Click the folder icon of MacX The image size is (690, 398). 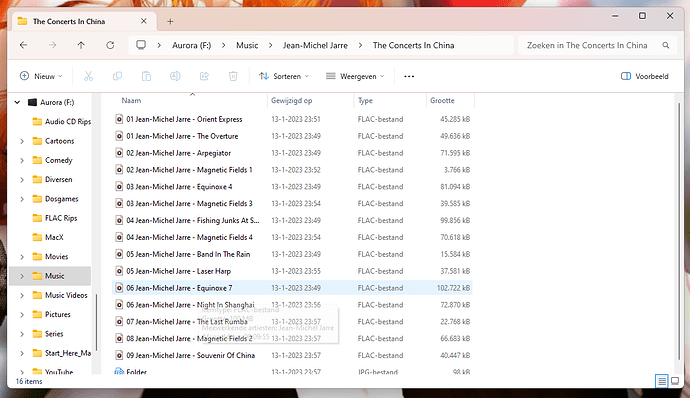pos(37,237)
